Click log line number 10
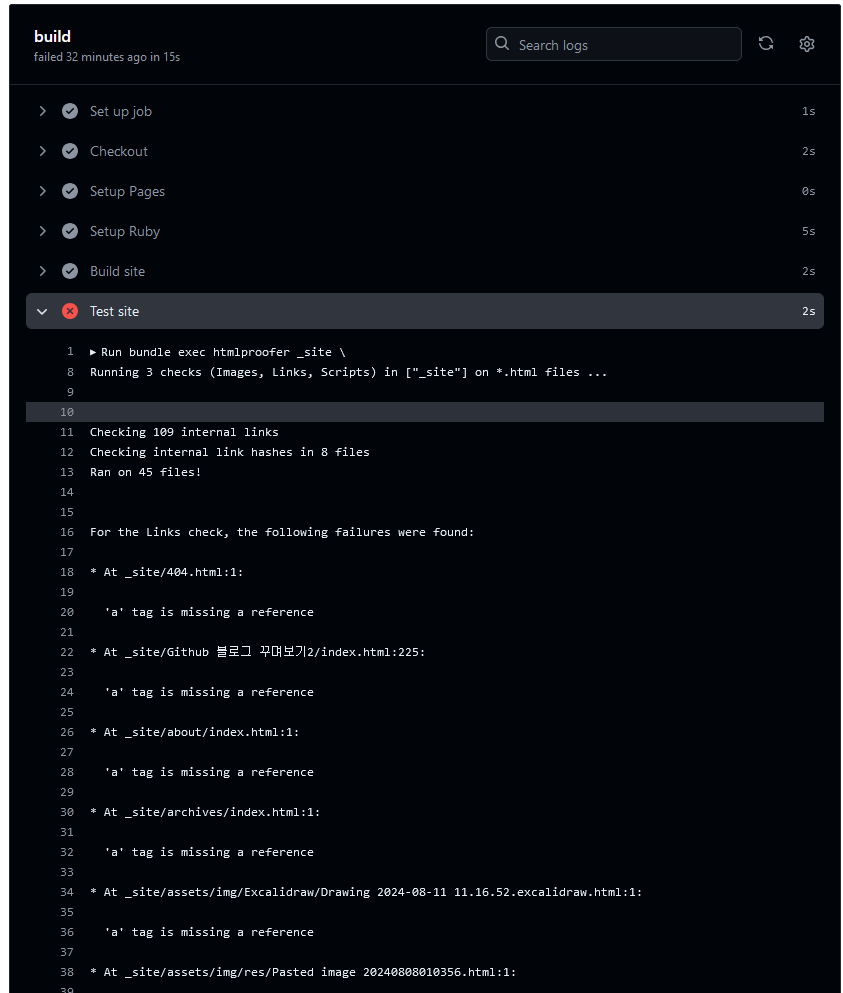The width and height of the screenshot is (843, 993). 67,412
